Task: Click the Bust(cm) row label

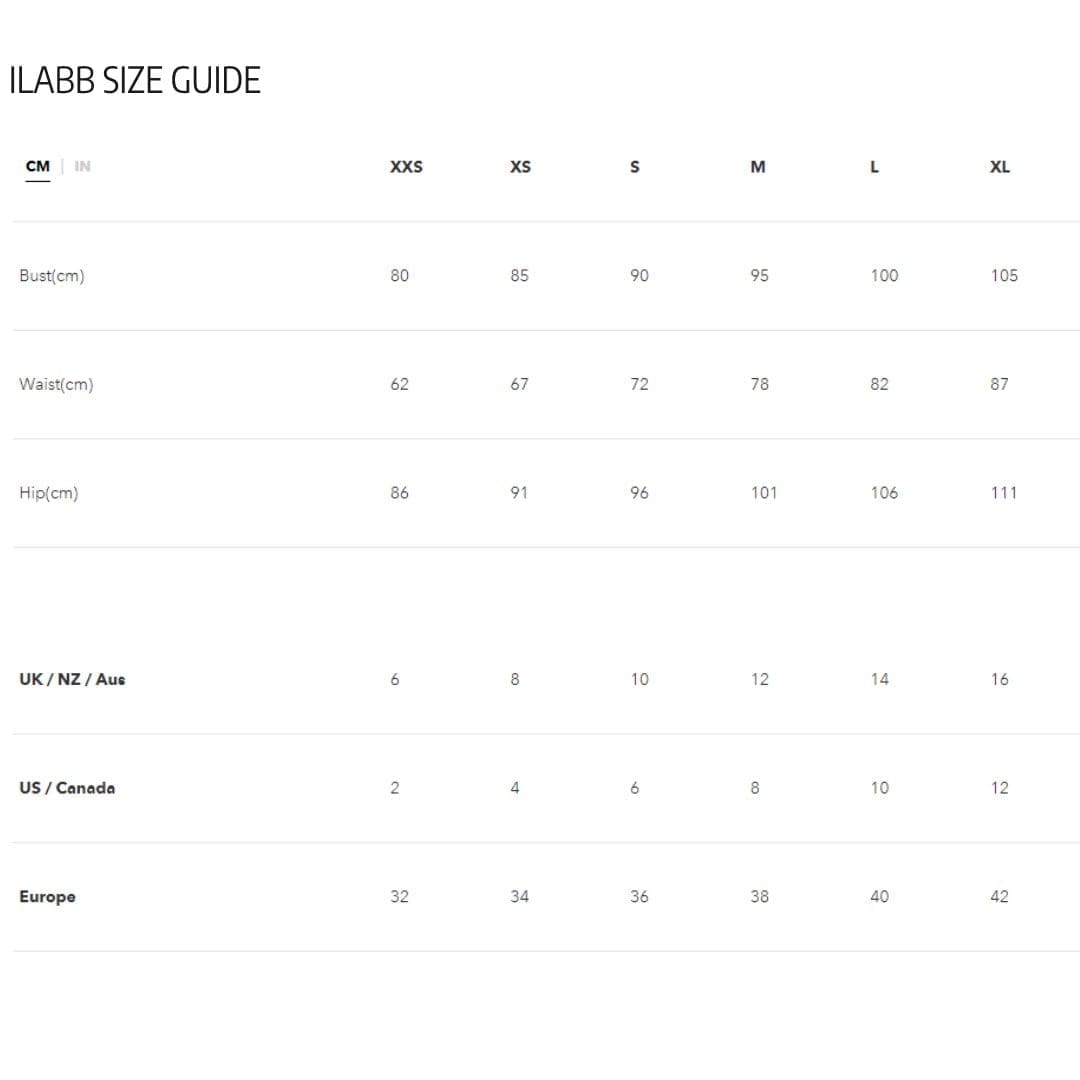Action: (52, 276)
